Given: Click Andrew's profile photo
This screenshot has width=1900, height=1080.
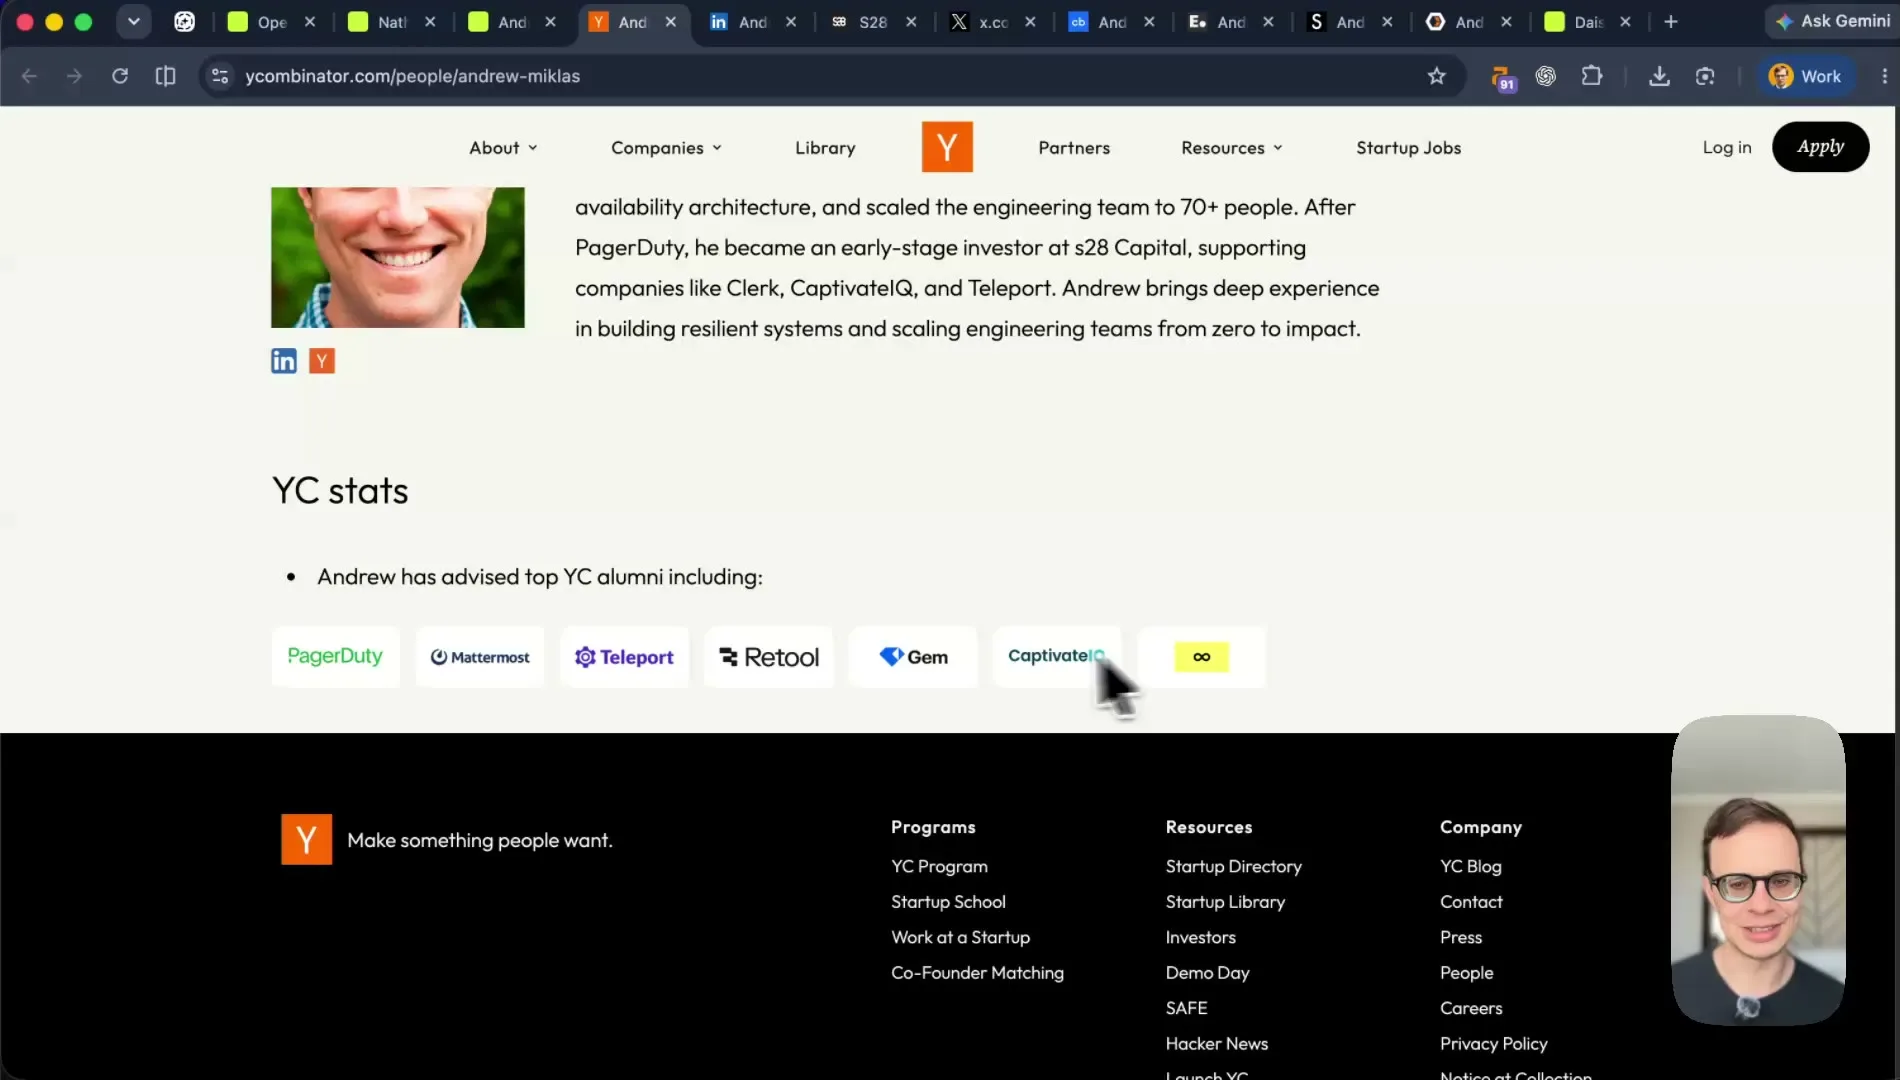Looking at the screenshot, I should coord(398,257).
